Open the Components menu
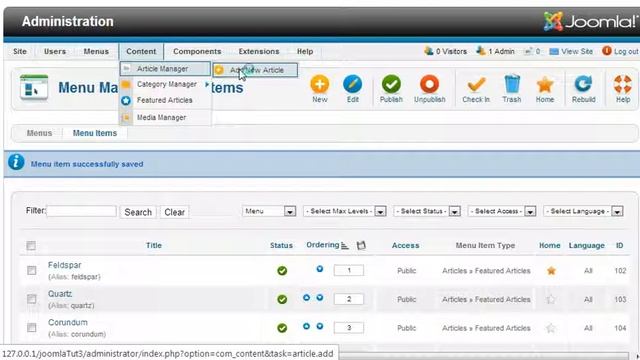Image resolution: width=640 pixels, height=360 pixels. coord(197,51)
